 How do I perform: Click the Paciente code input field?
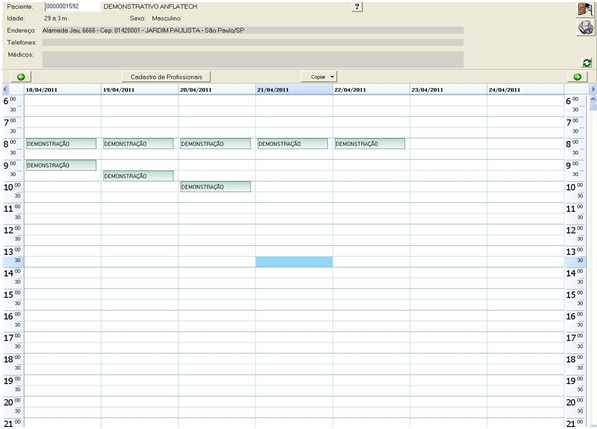click(x=72, y=6)
